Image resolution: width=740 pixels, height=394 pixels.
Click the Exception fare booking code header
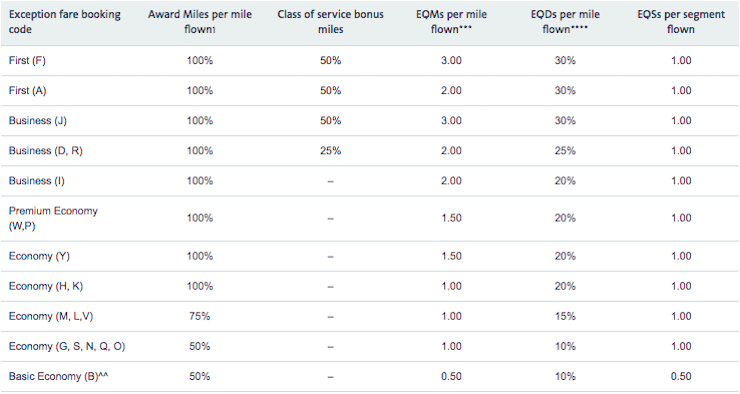click(x=65, y=22)
